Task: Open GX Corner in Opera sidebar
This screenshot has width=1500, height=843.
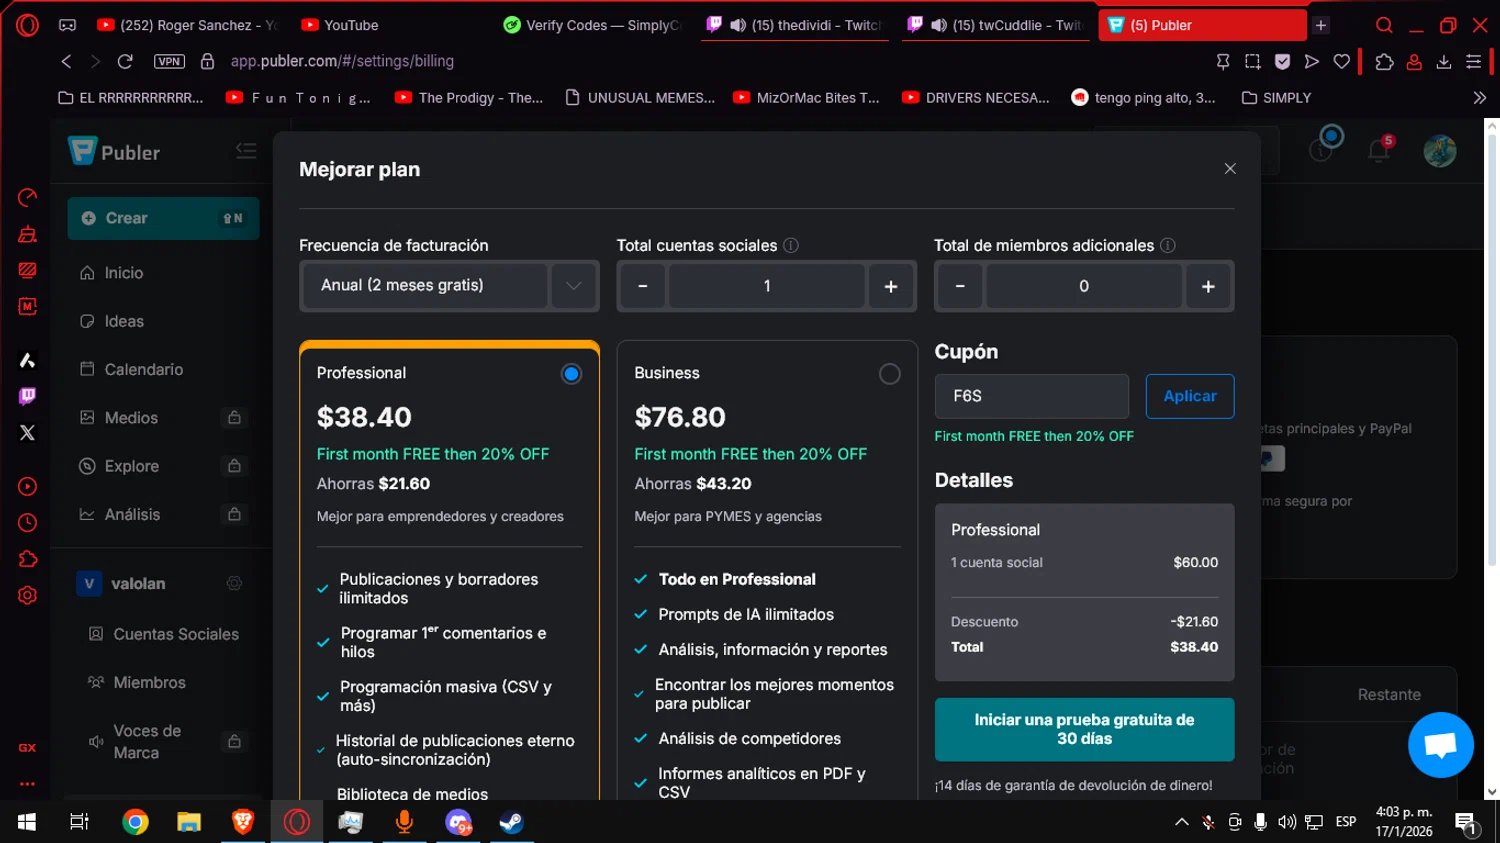Action: point(27,747)
